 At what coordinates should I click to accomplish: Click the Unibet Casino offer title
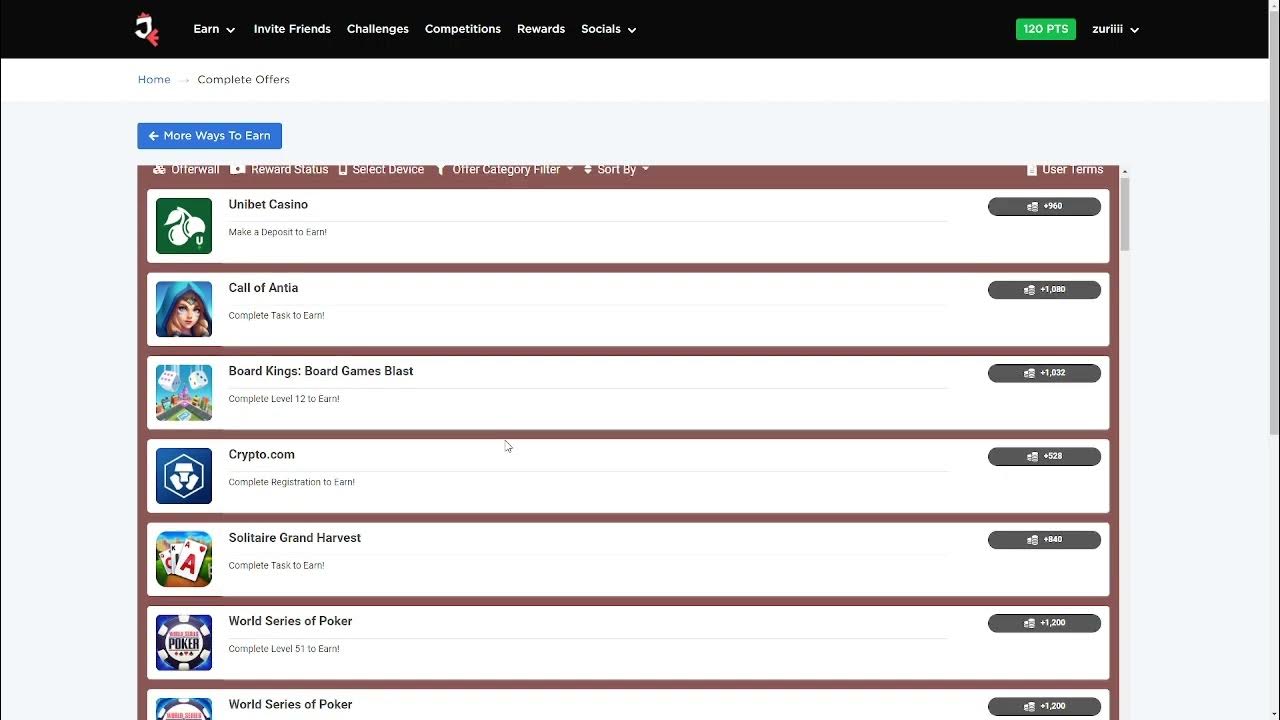click(x=268, y=204)
